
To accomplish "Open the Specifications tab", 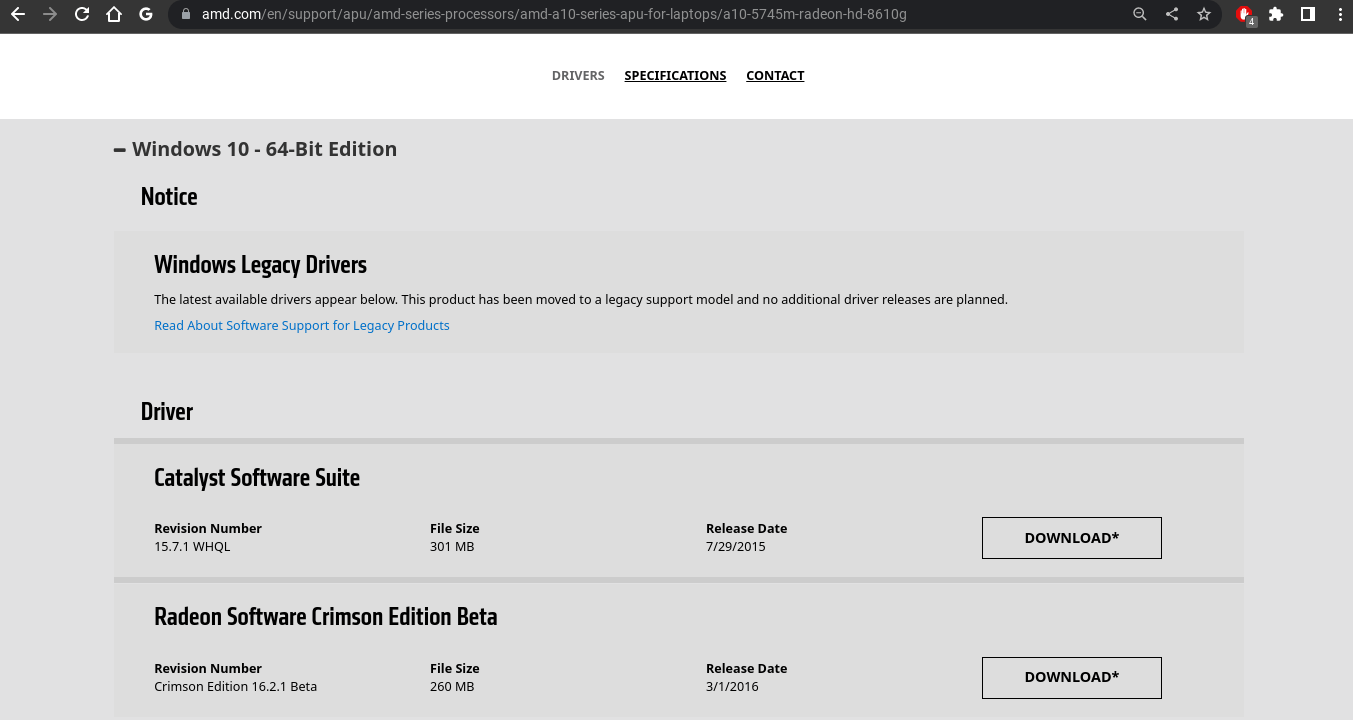I will [x=675, y=76].
